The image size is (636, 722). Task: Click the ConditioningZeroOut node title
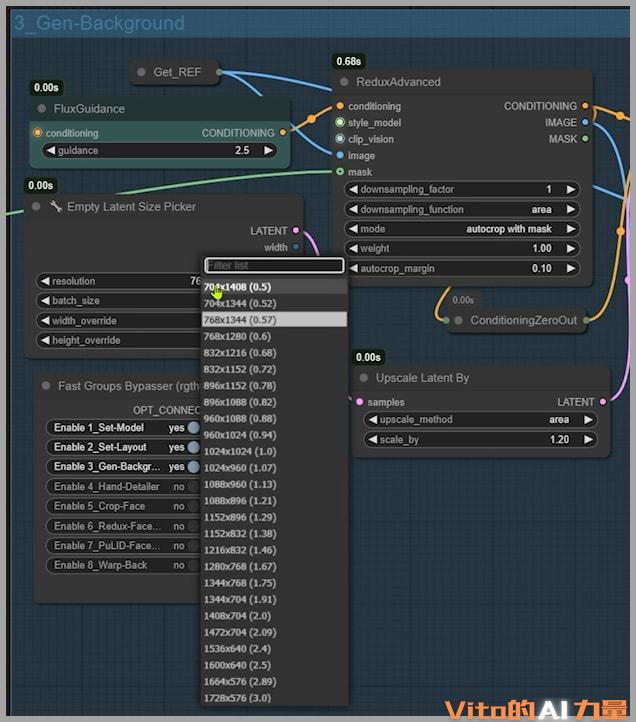coord(523,320)
